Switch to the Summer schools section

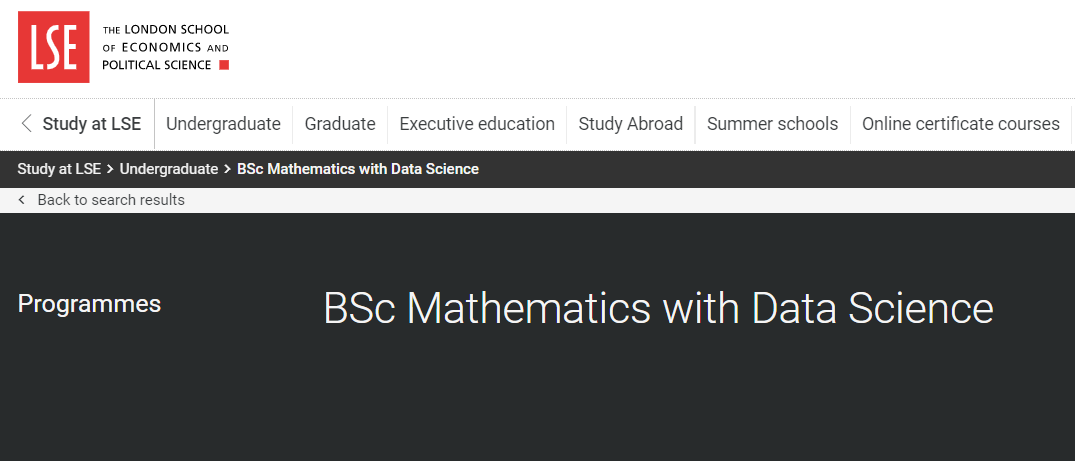pos(772,124)
